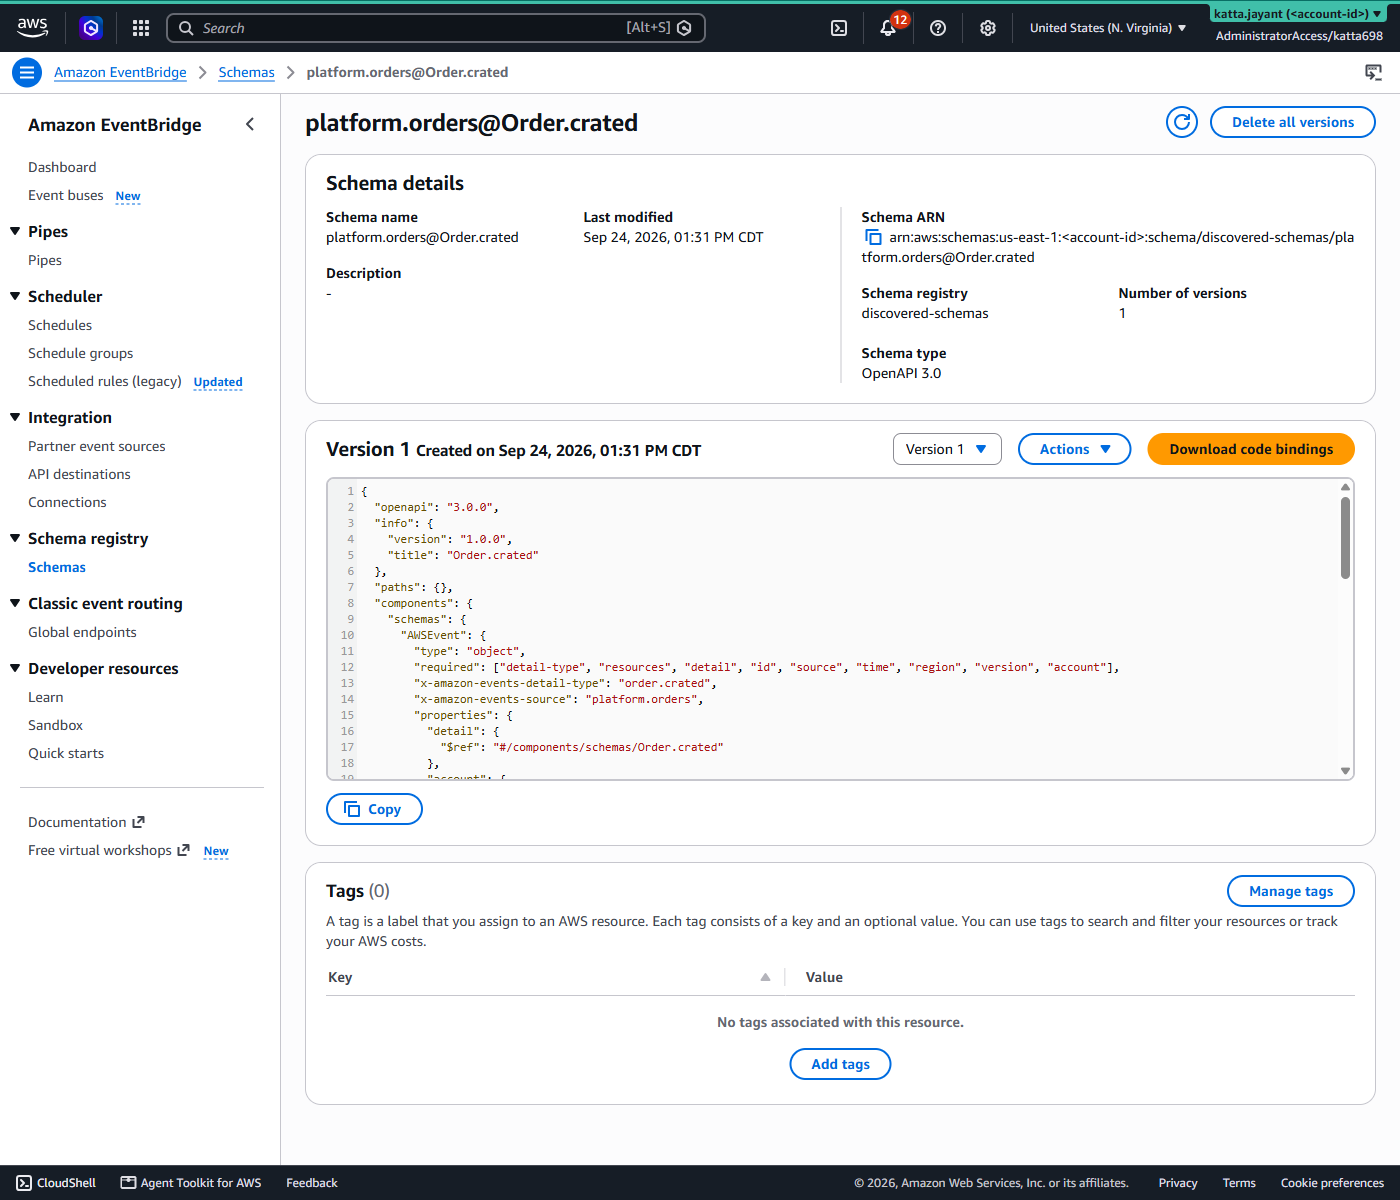Toggle the hamburger navigation menu icon

(x=27, y=72)
